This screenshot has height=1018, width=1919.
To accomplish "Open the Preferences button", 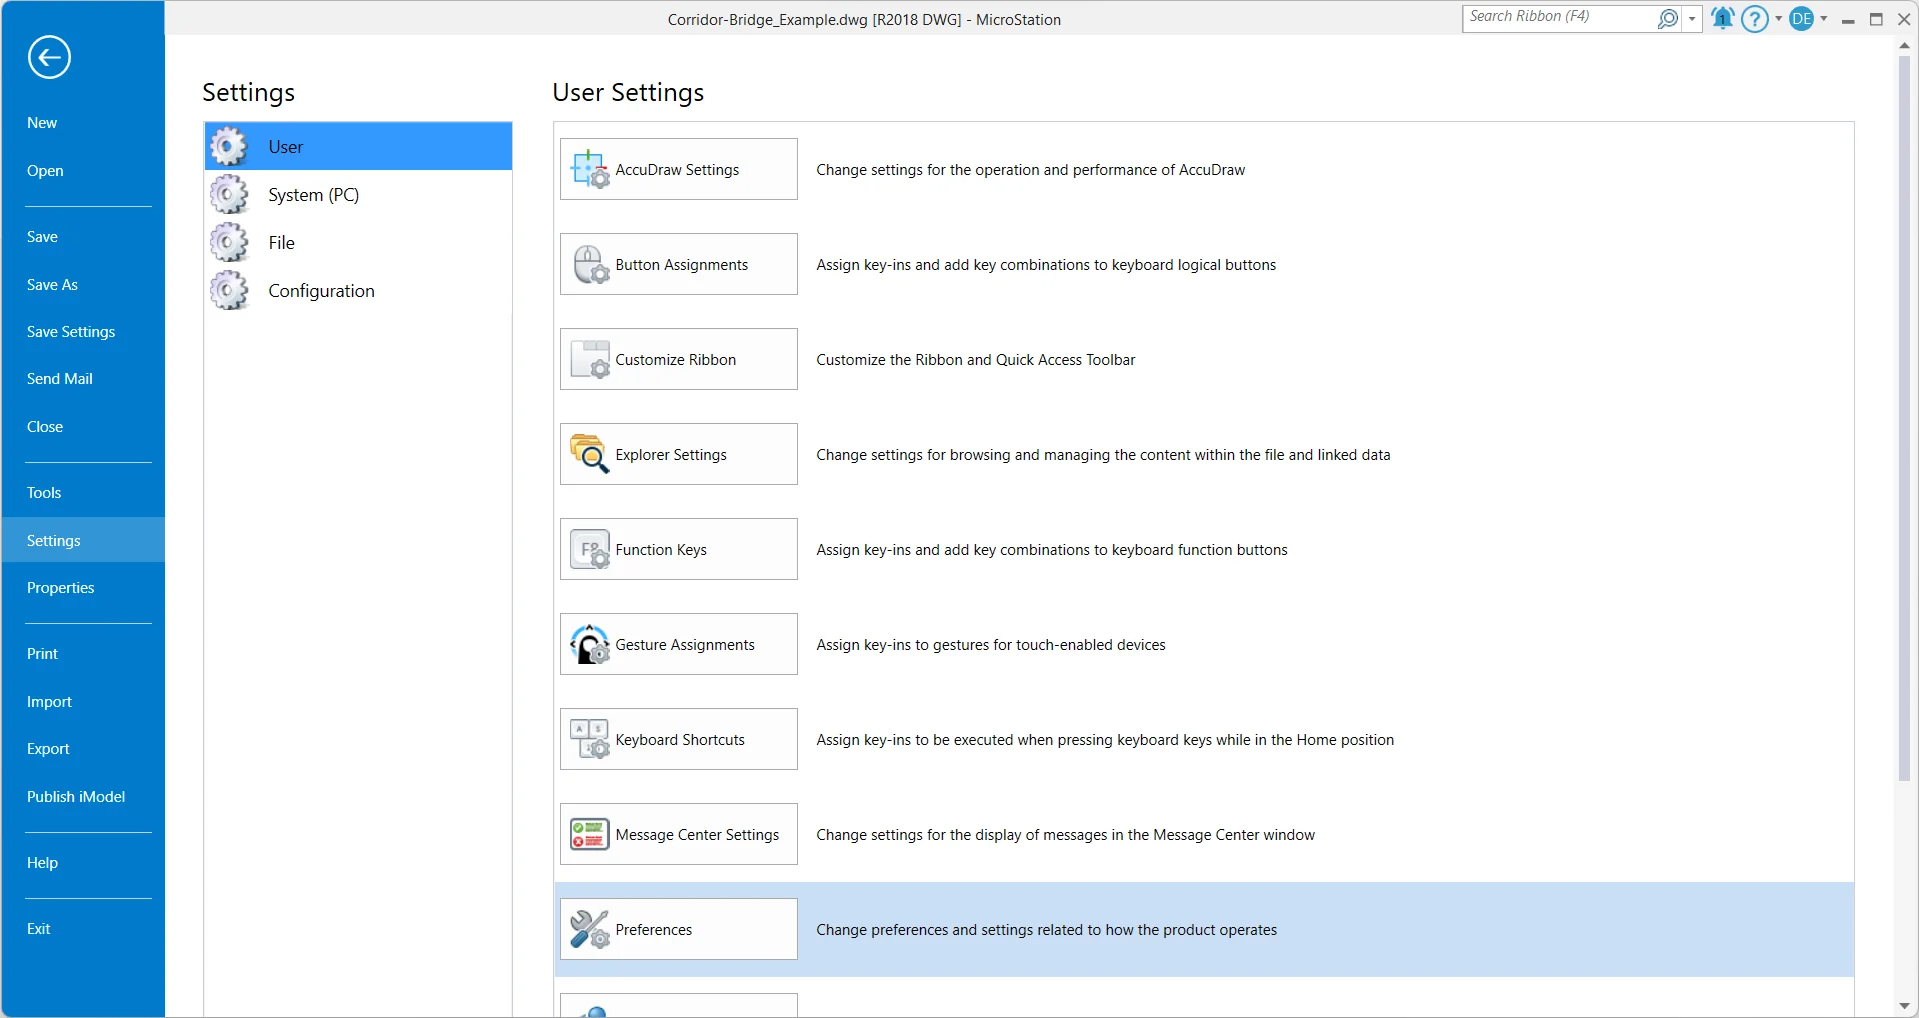I will (x=679, y=929).
